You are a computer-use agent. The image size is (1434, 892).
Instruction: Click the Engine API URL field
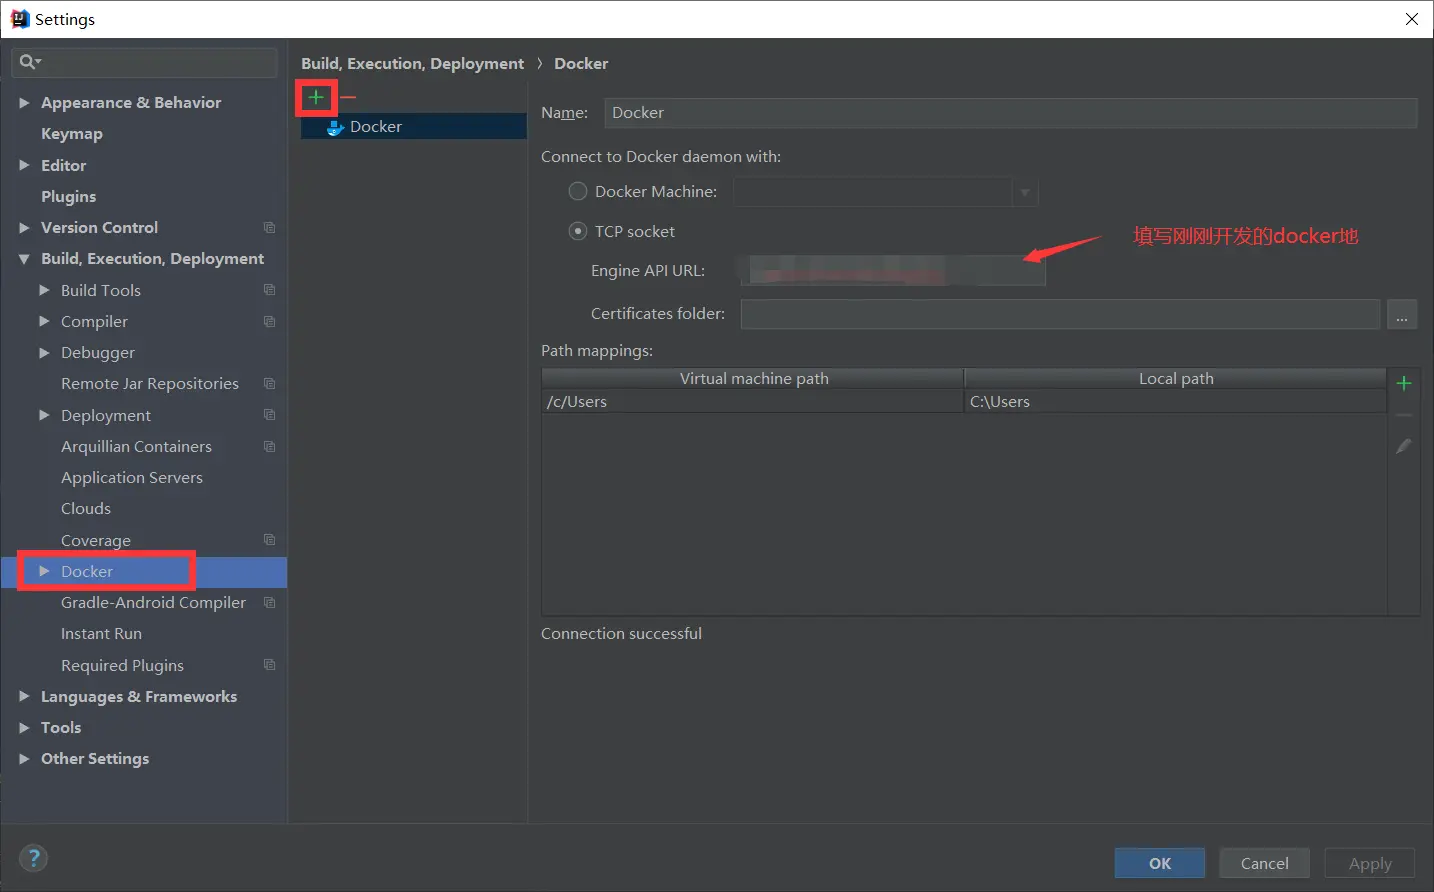(x=893, y=271)
